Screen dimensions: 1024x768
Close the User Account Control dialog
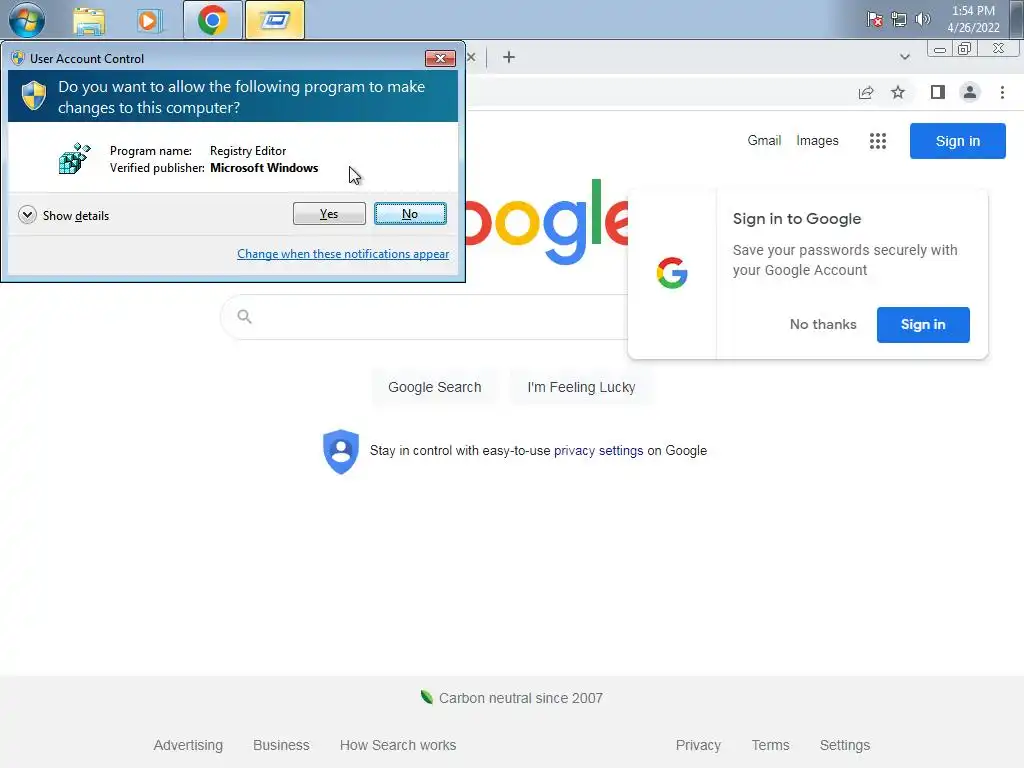click(440, 58)
